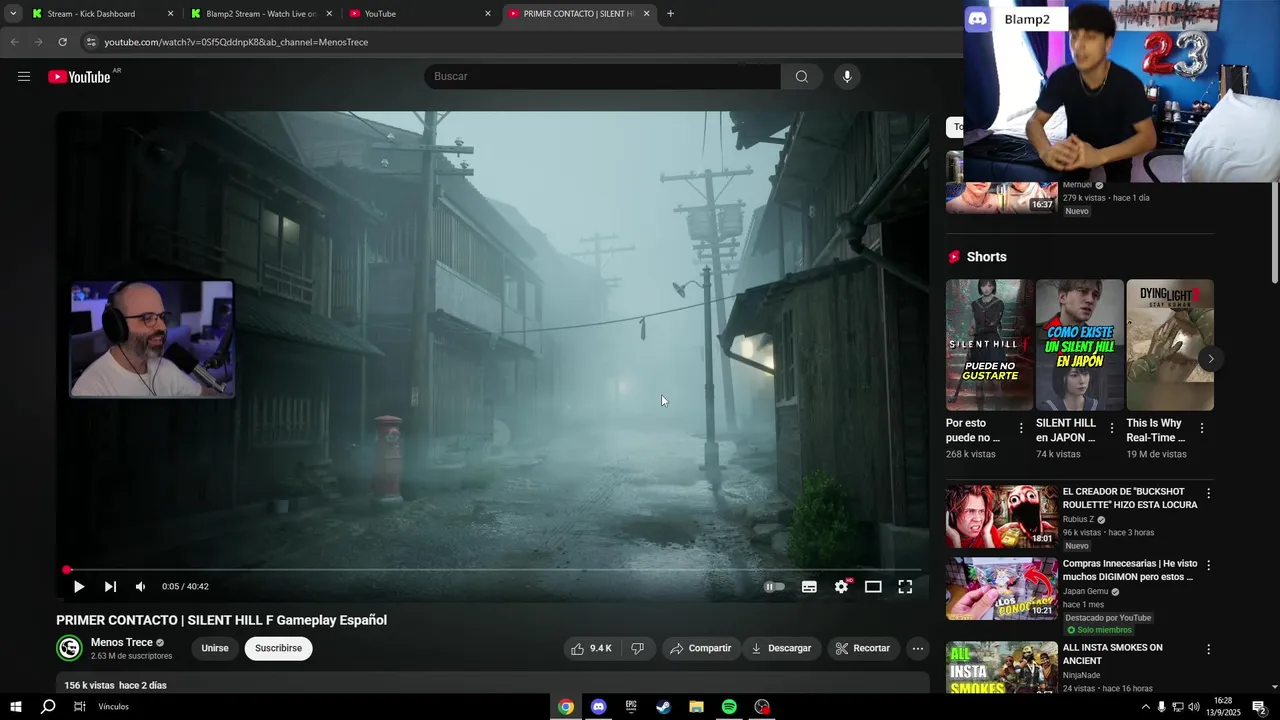Open the 'Por esto puede no...' Short
The image size is (1280, 720).
coord(990,345)
